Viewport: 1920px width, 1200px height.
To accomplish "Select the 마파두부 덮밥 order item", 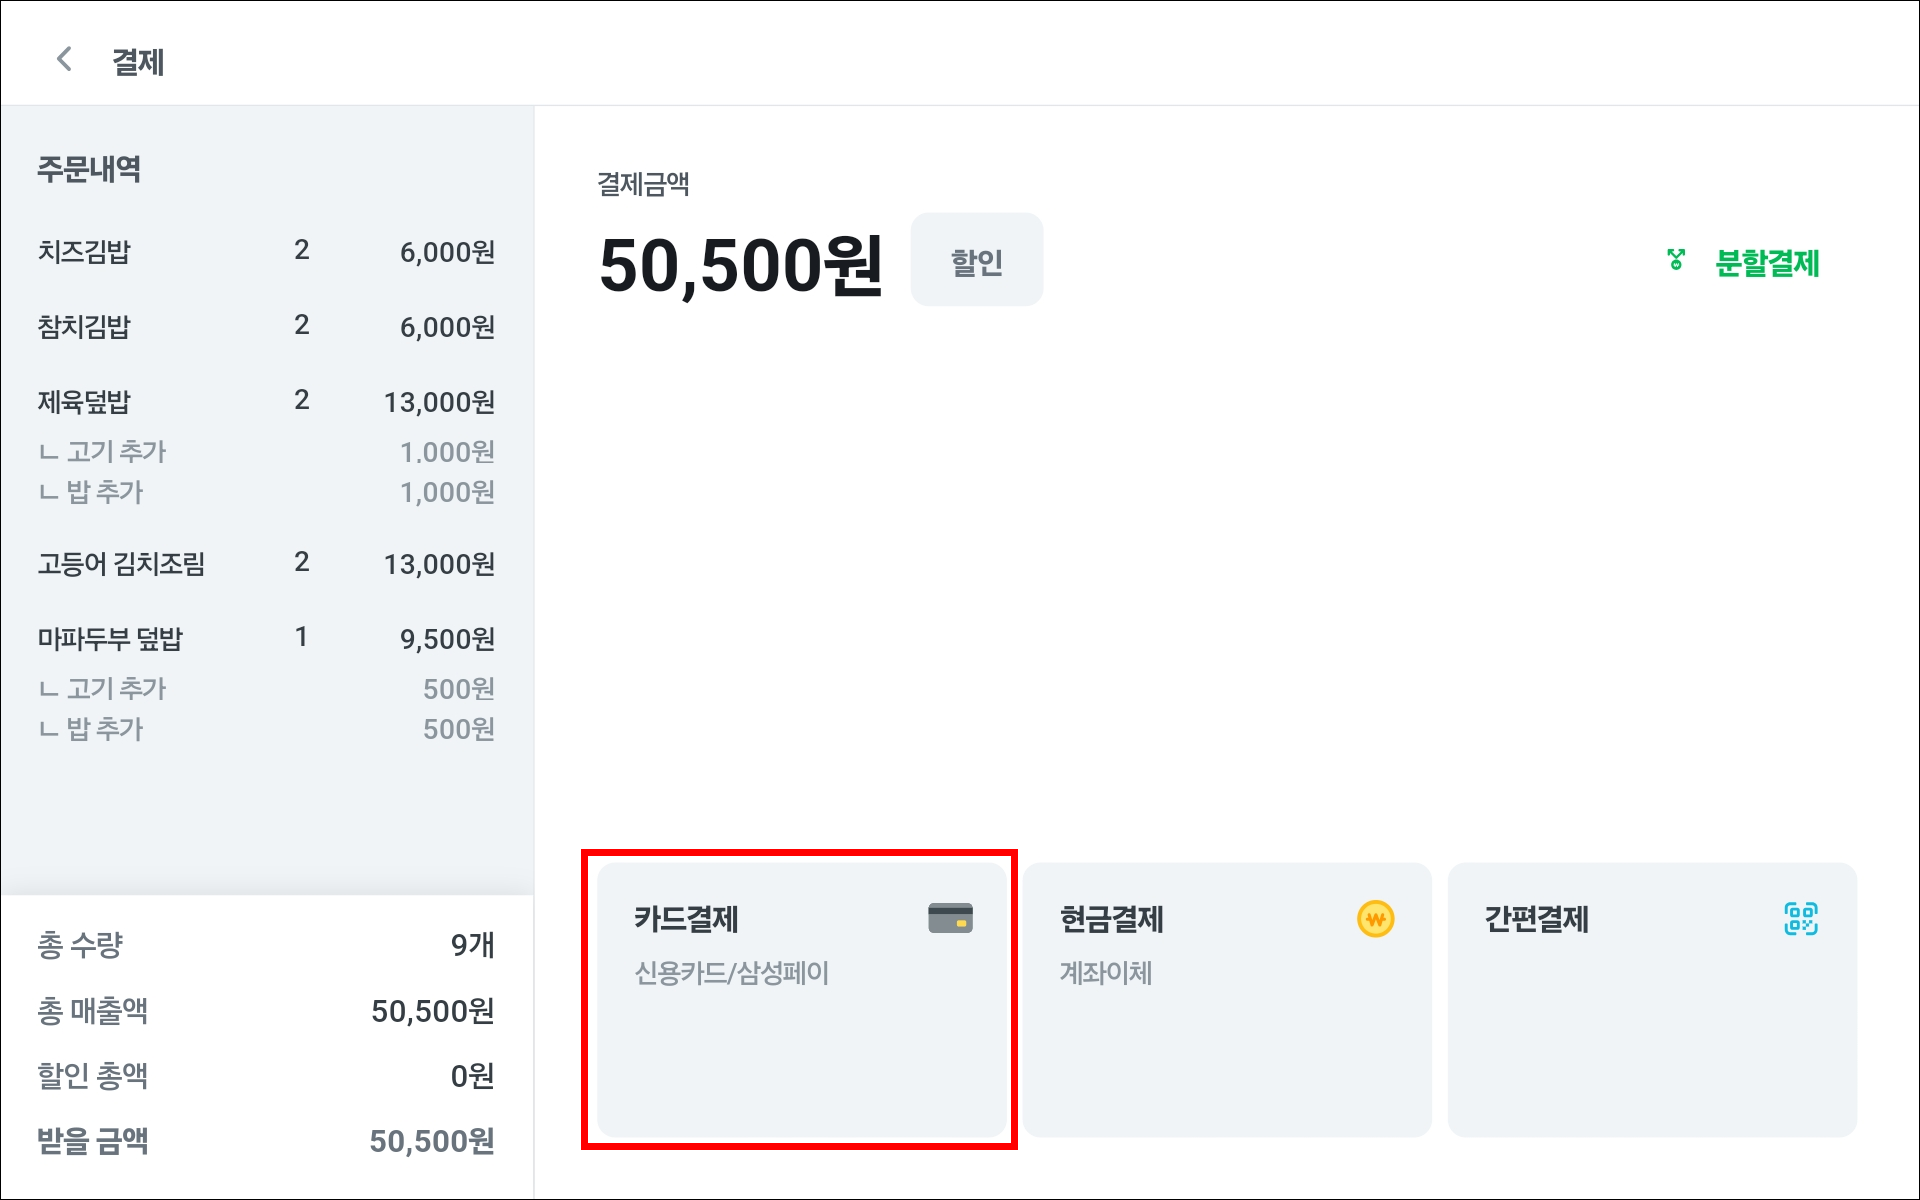I will (266, 639).
